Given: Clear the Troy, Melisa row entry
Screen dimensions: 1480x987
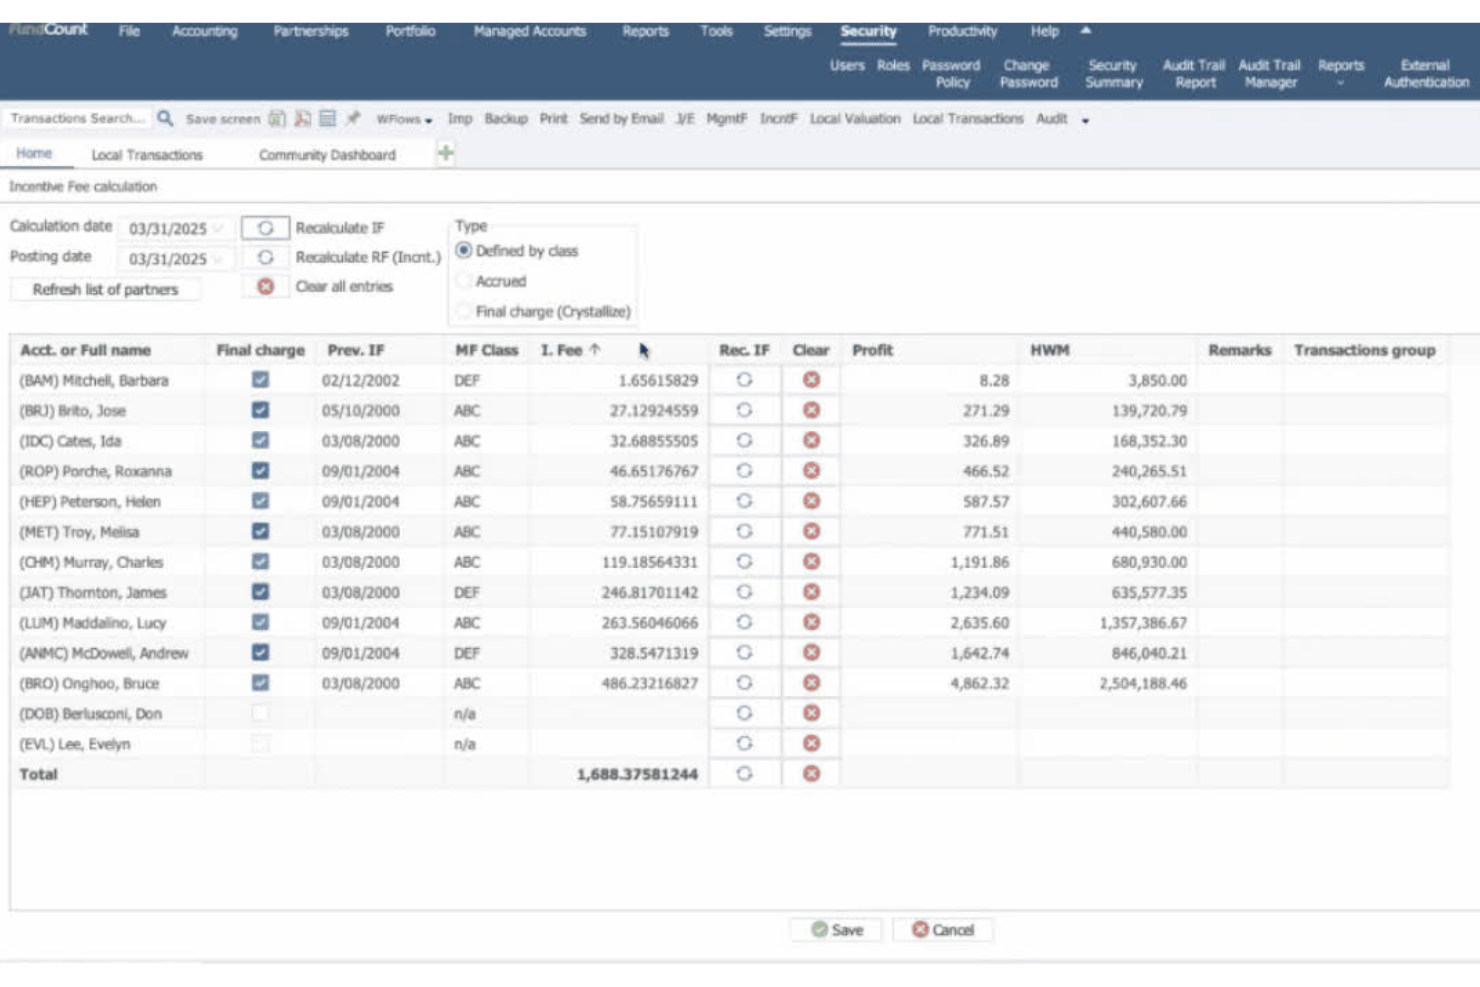Looking at the screenshot, I should (x=811, y=531).
